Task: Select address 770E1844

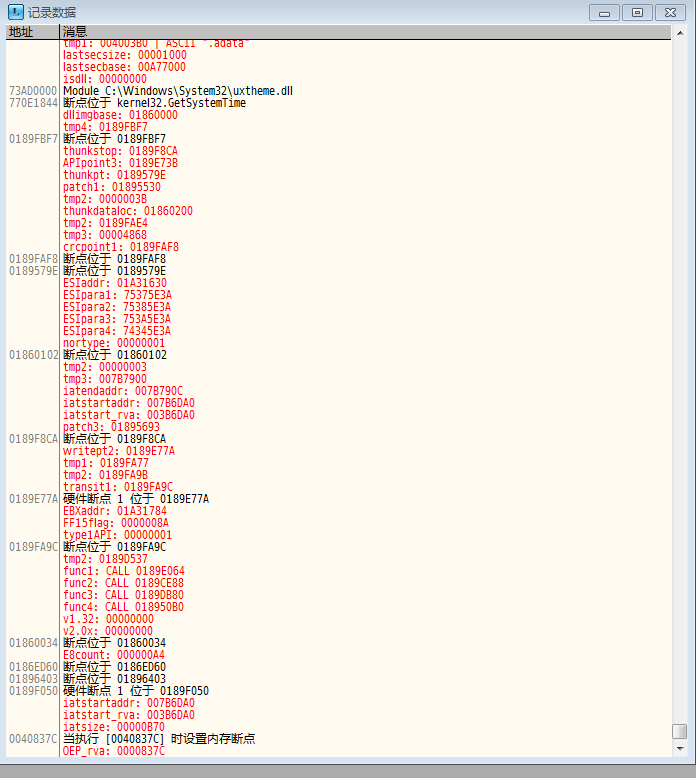Action: coord(33,103)
